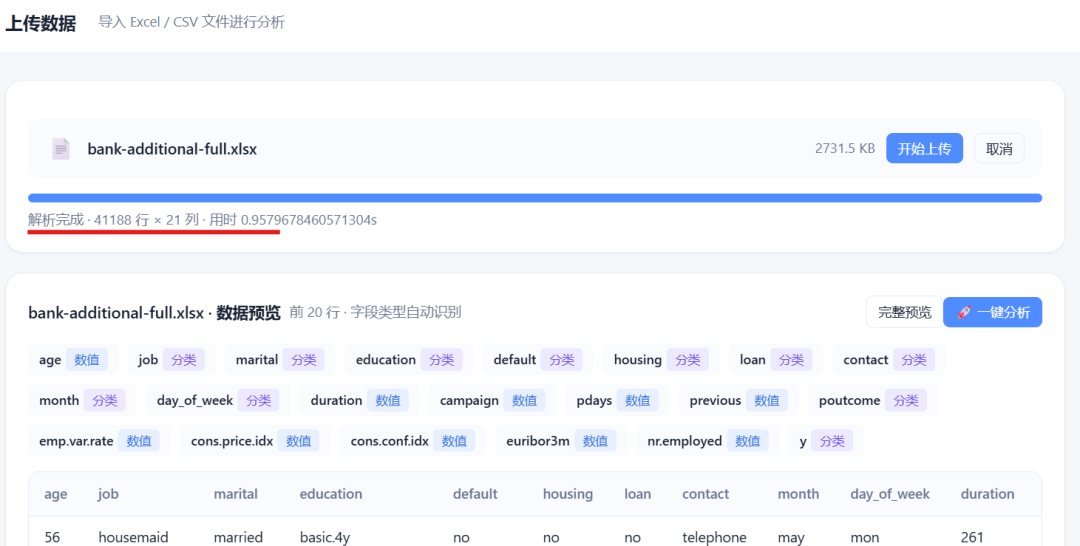Screen dimensions: 1080x546
Task: Click the duration table column header
Action: tap(987, 494)
